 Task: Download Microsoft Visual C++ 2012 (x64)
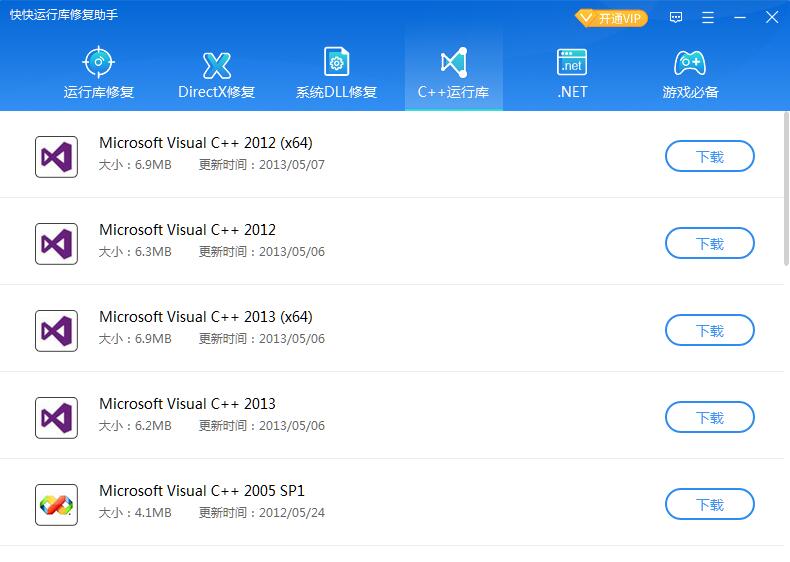[710, 156]
